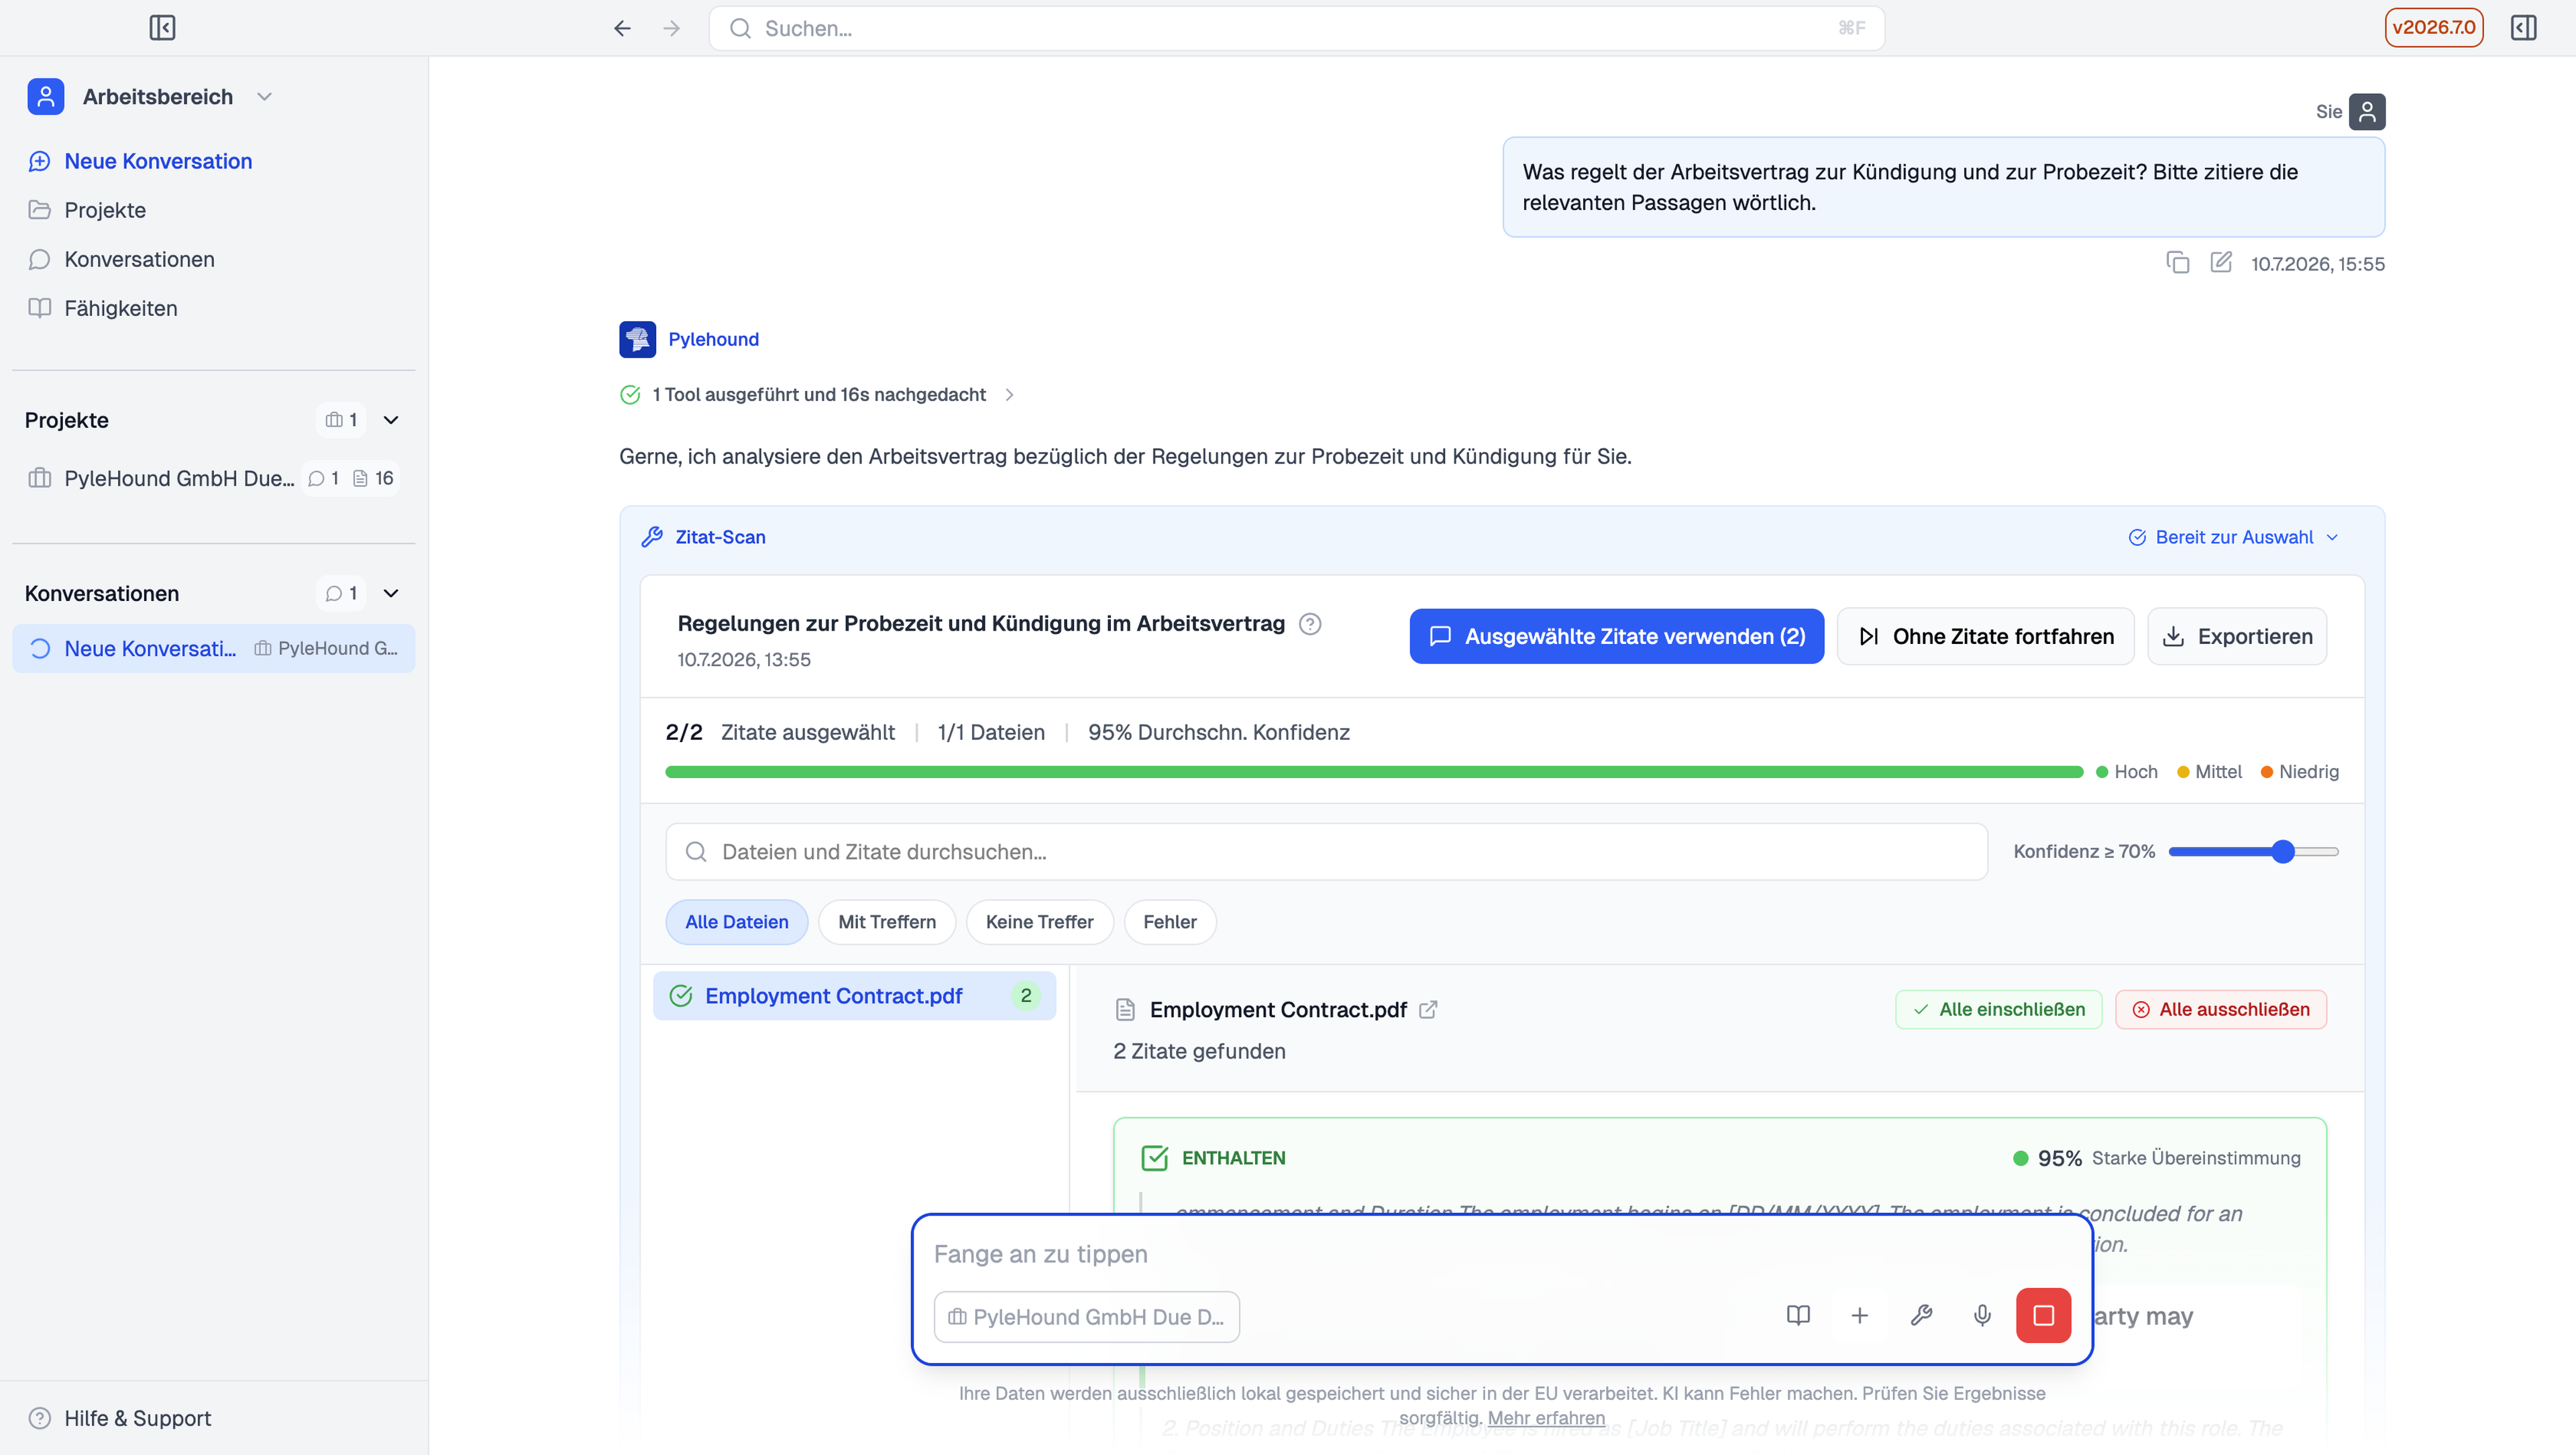2576x1455 pixels.
Task: Open the skills book icon in composer
Action: click(x=1798, y=1315)
